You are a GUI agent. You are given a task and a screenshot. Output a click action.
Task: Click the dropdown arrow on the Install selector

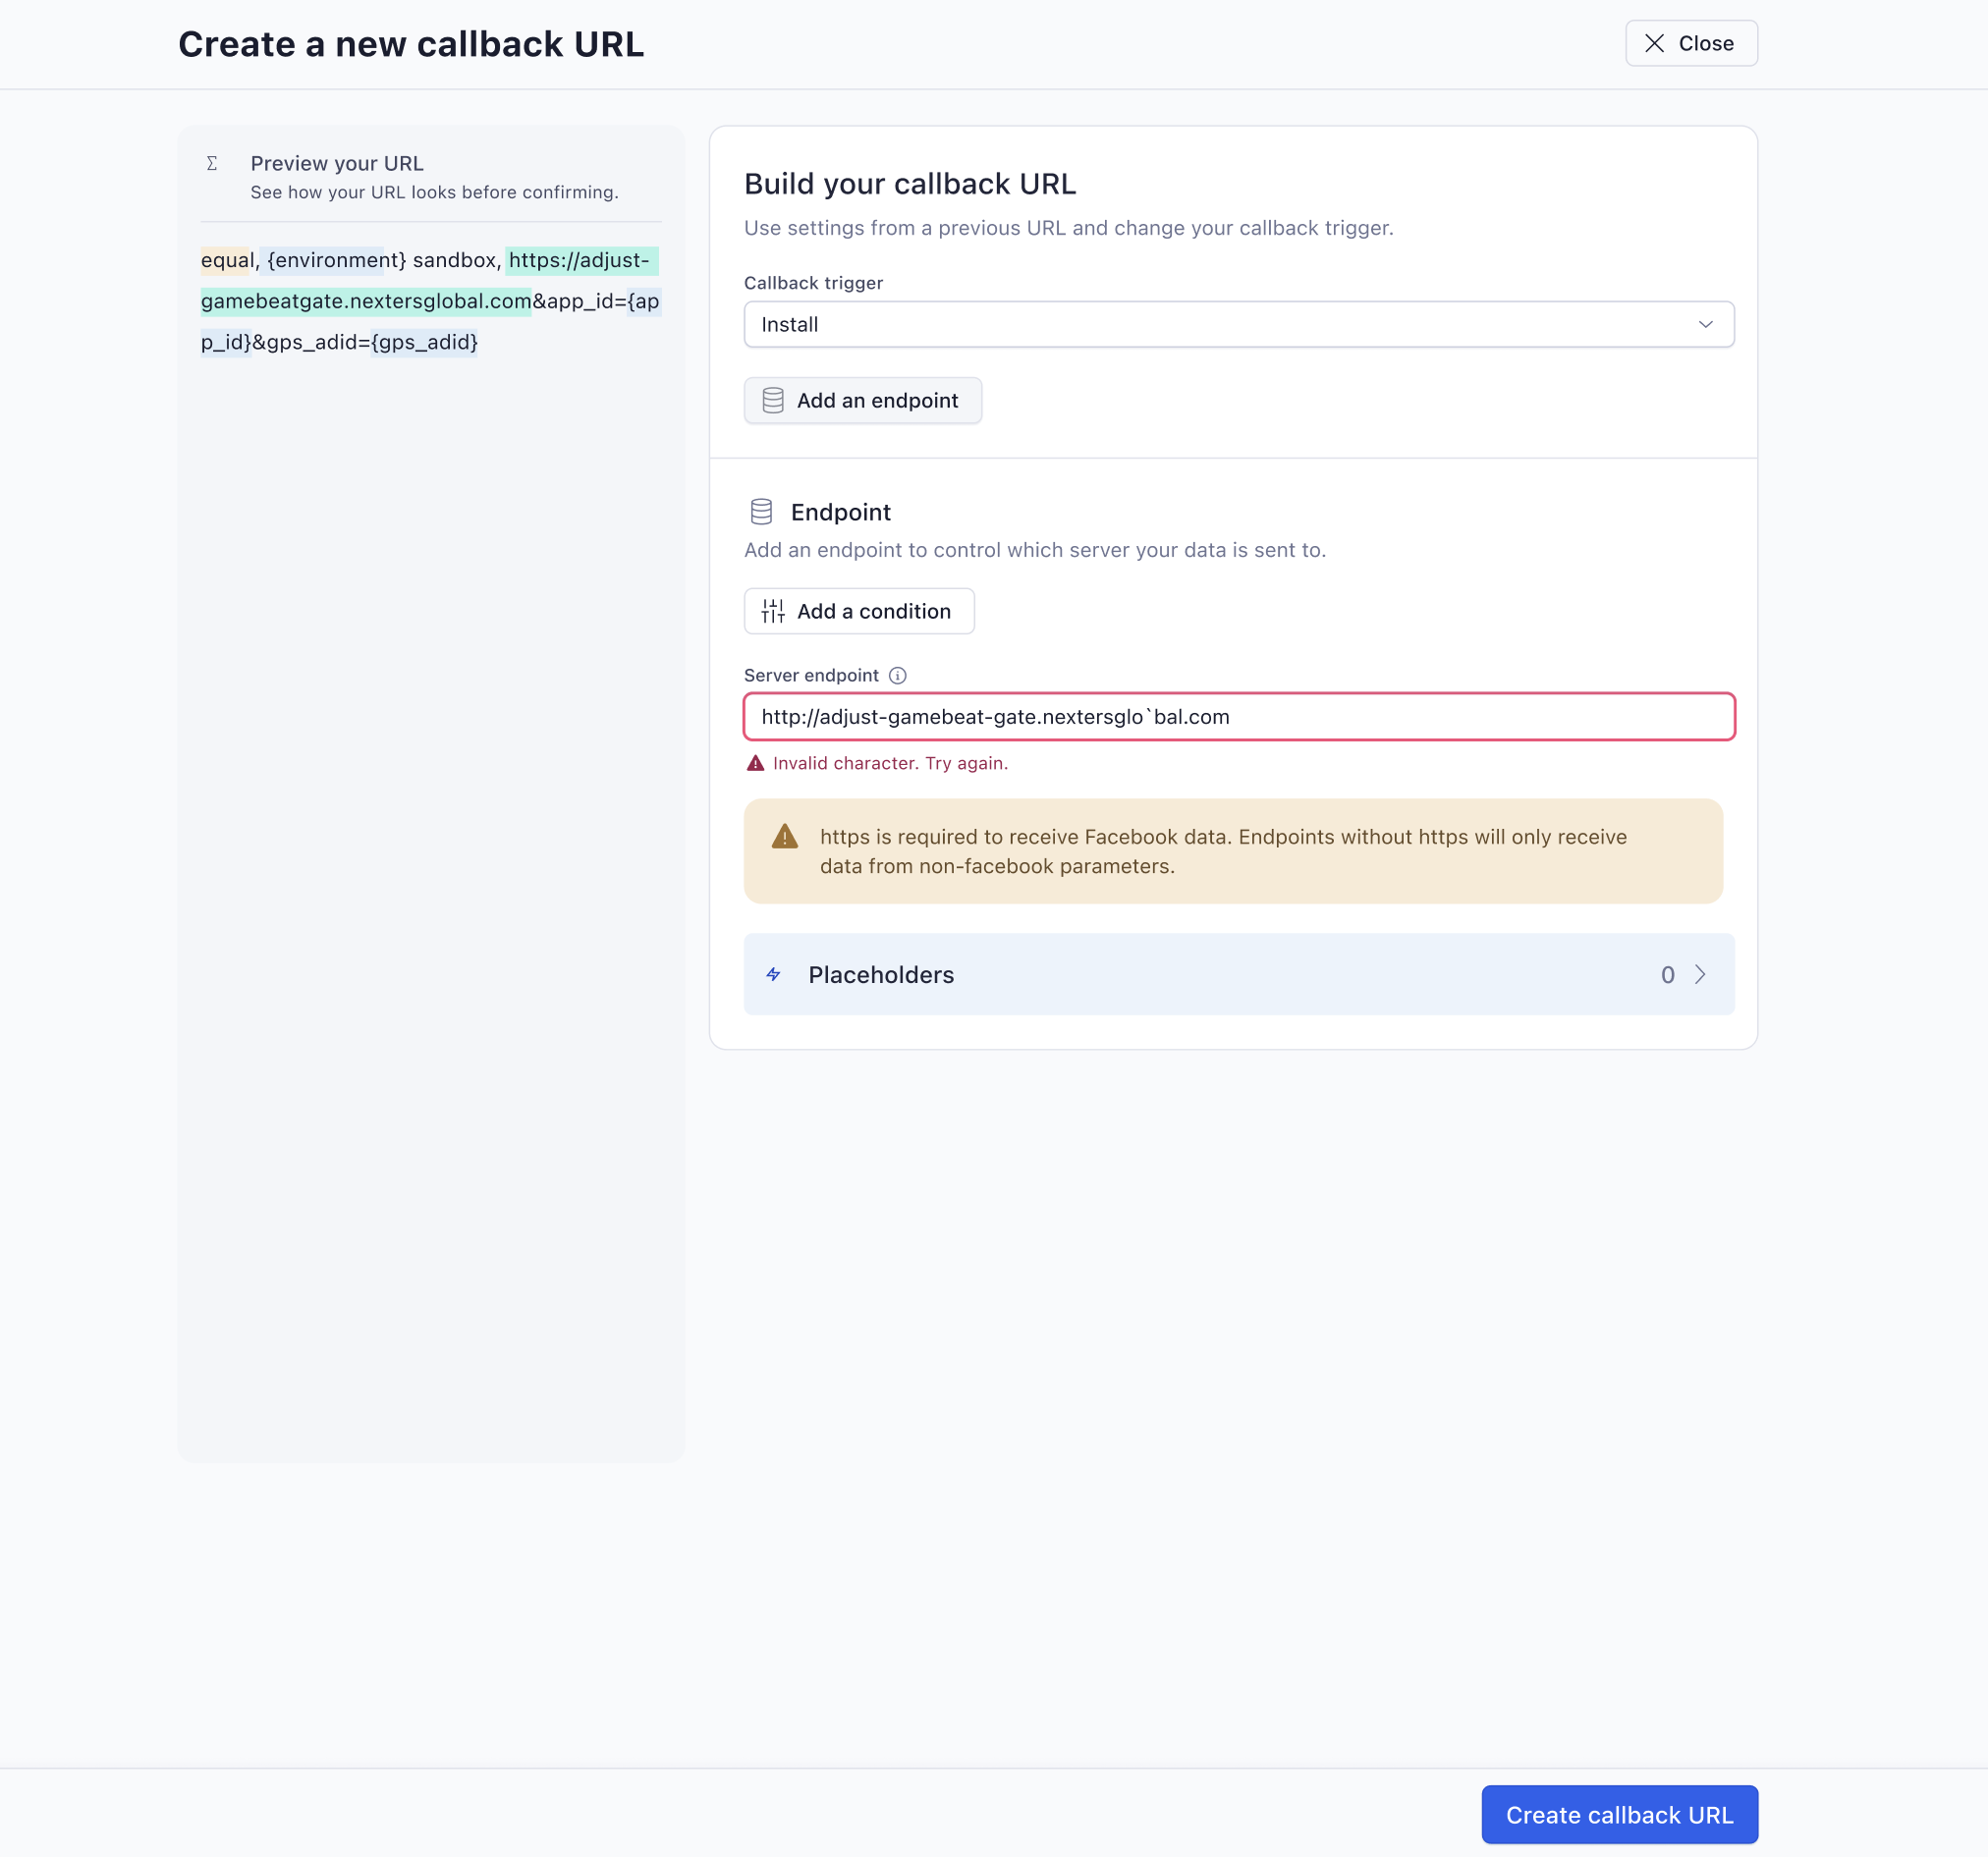[1706, 324]
